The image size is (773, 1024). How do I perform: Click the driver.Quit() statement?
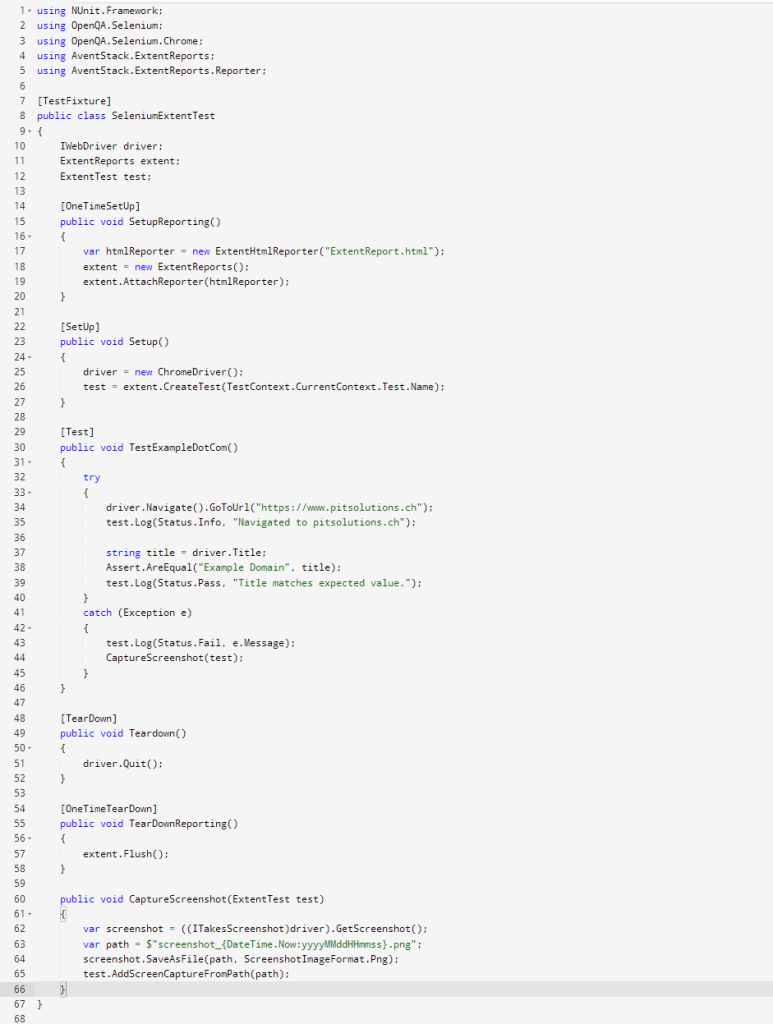(122, 763)
